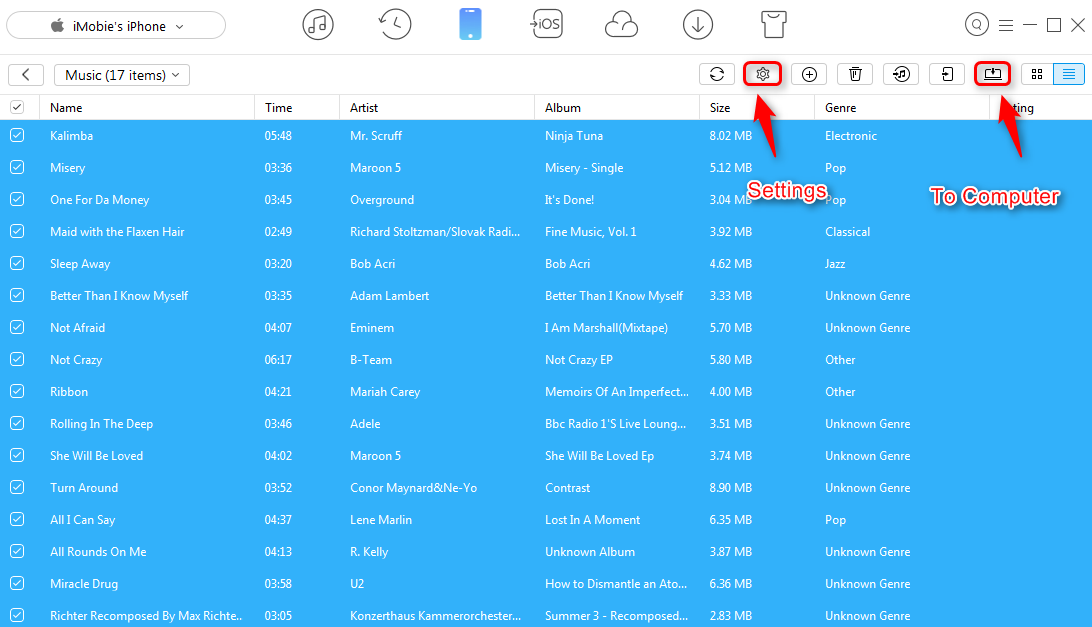Uncheck the Misery song checkbox
The width and height of the screenshot is (1092, 627).
[17, 167]
